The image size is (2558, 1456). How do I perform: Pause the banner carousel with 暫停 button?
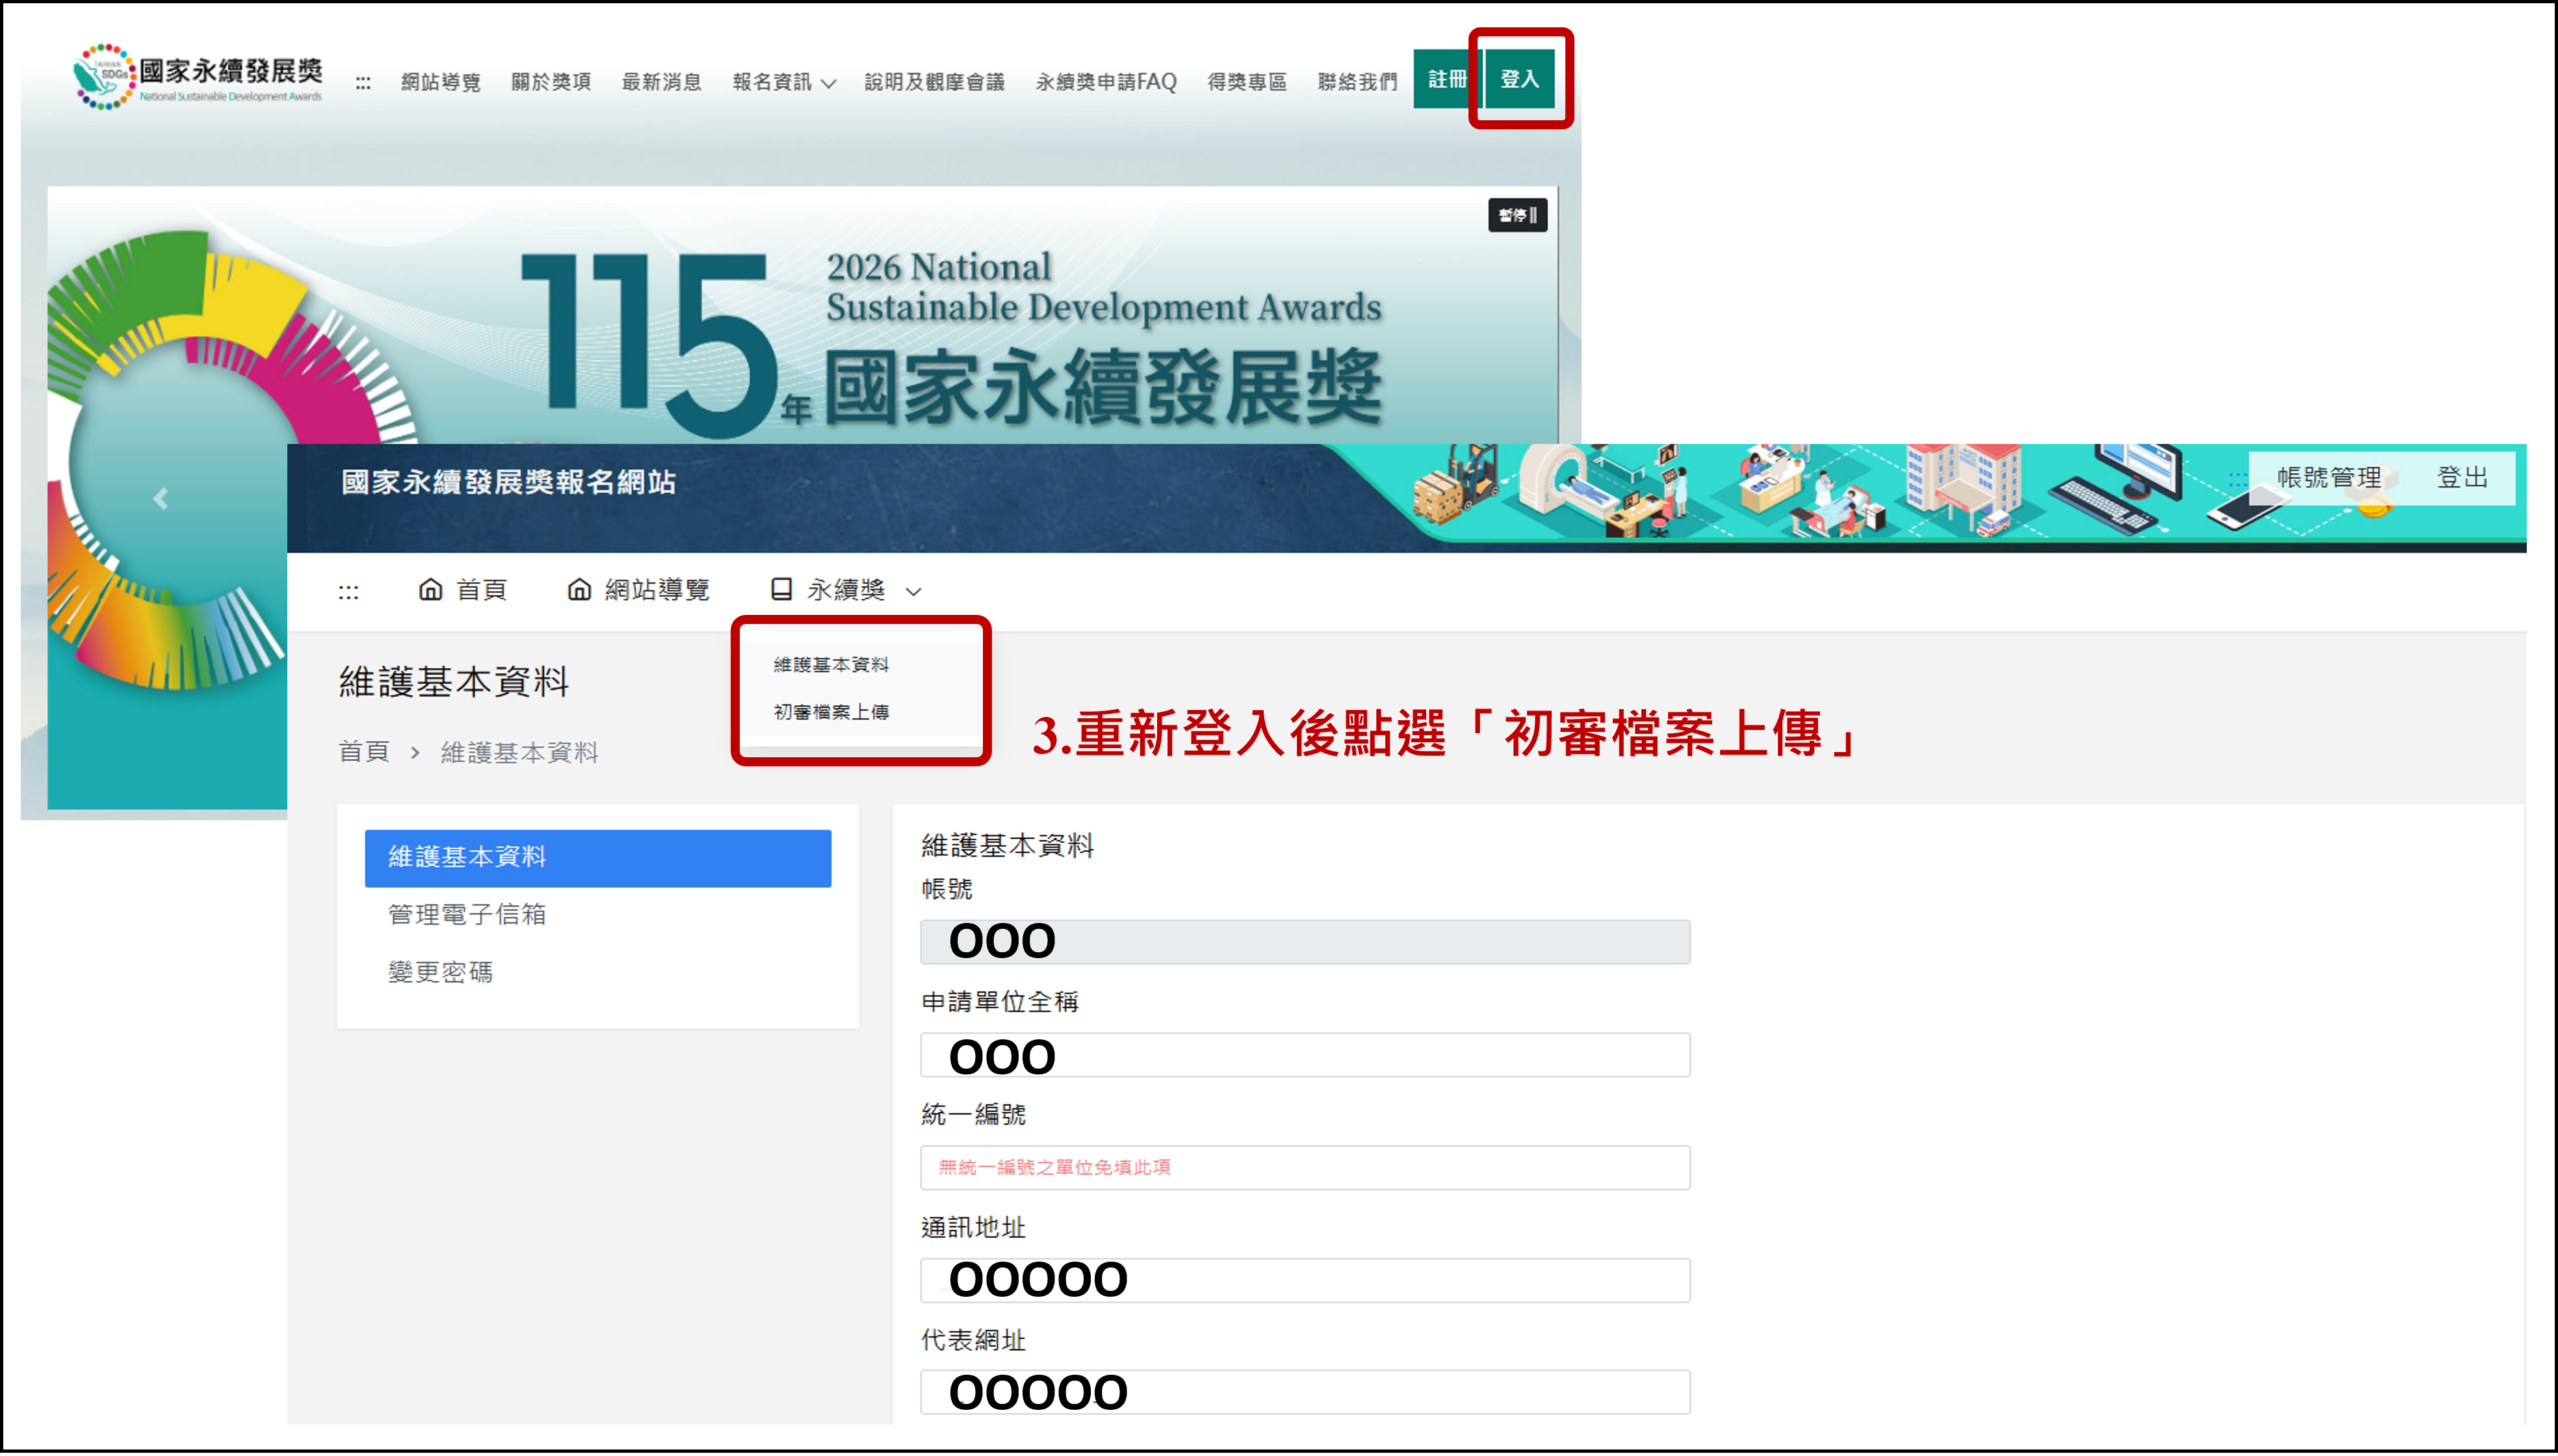[1518, 215]
